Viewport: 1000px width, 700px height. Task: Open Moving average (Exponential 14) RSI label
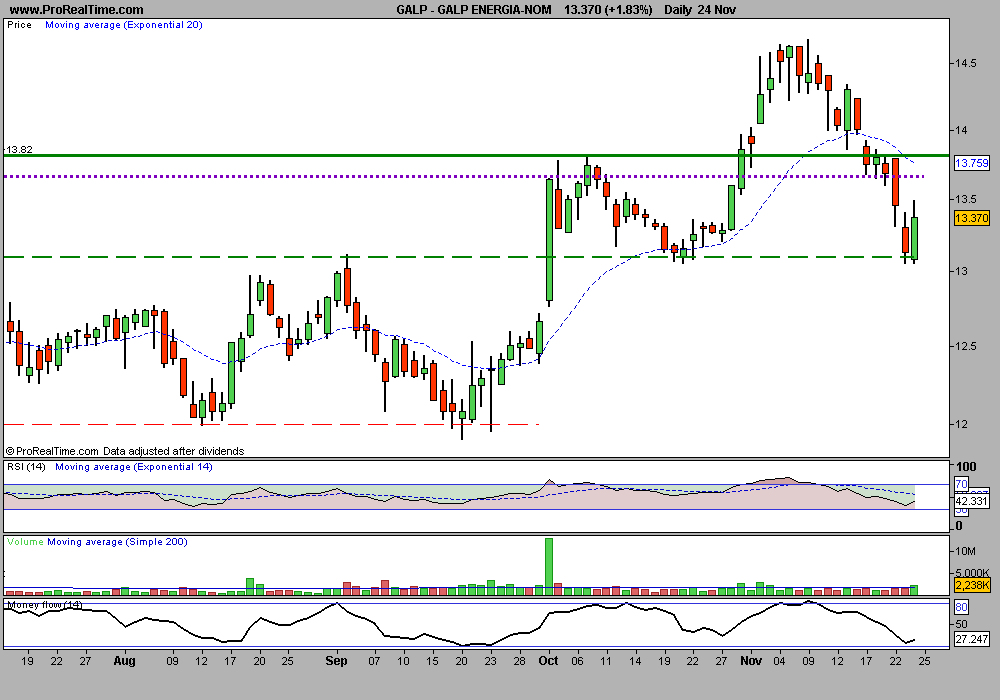tap(134, 467)
